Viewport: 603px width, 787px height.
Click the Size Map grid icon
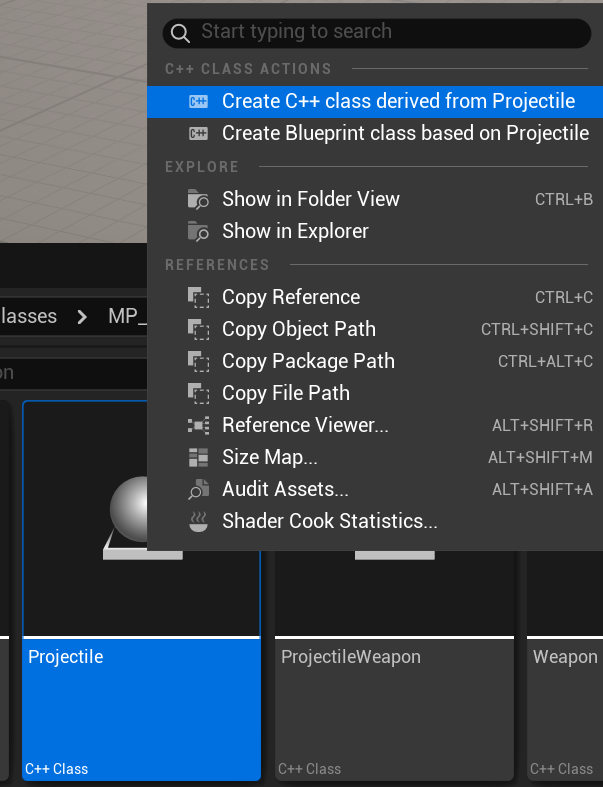(198, 458)
